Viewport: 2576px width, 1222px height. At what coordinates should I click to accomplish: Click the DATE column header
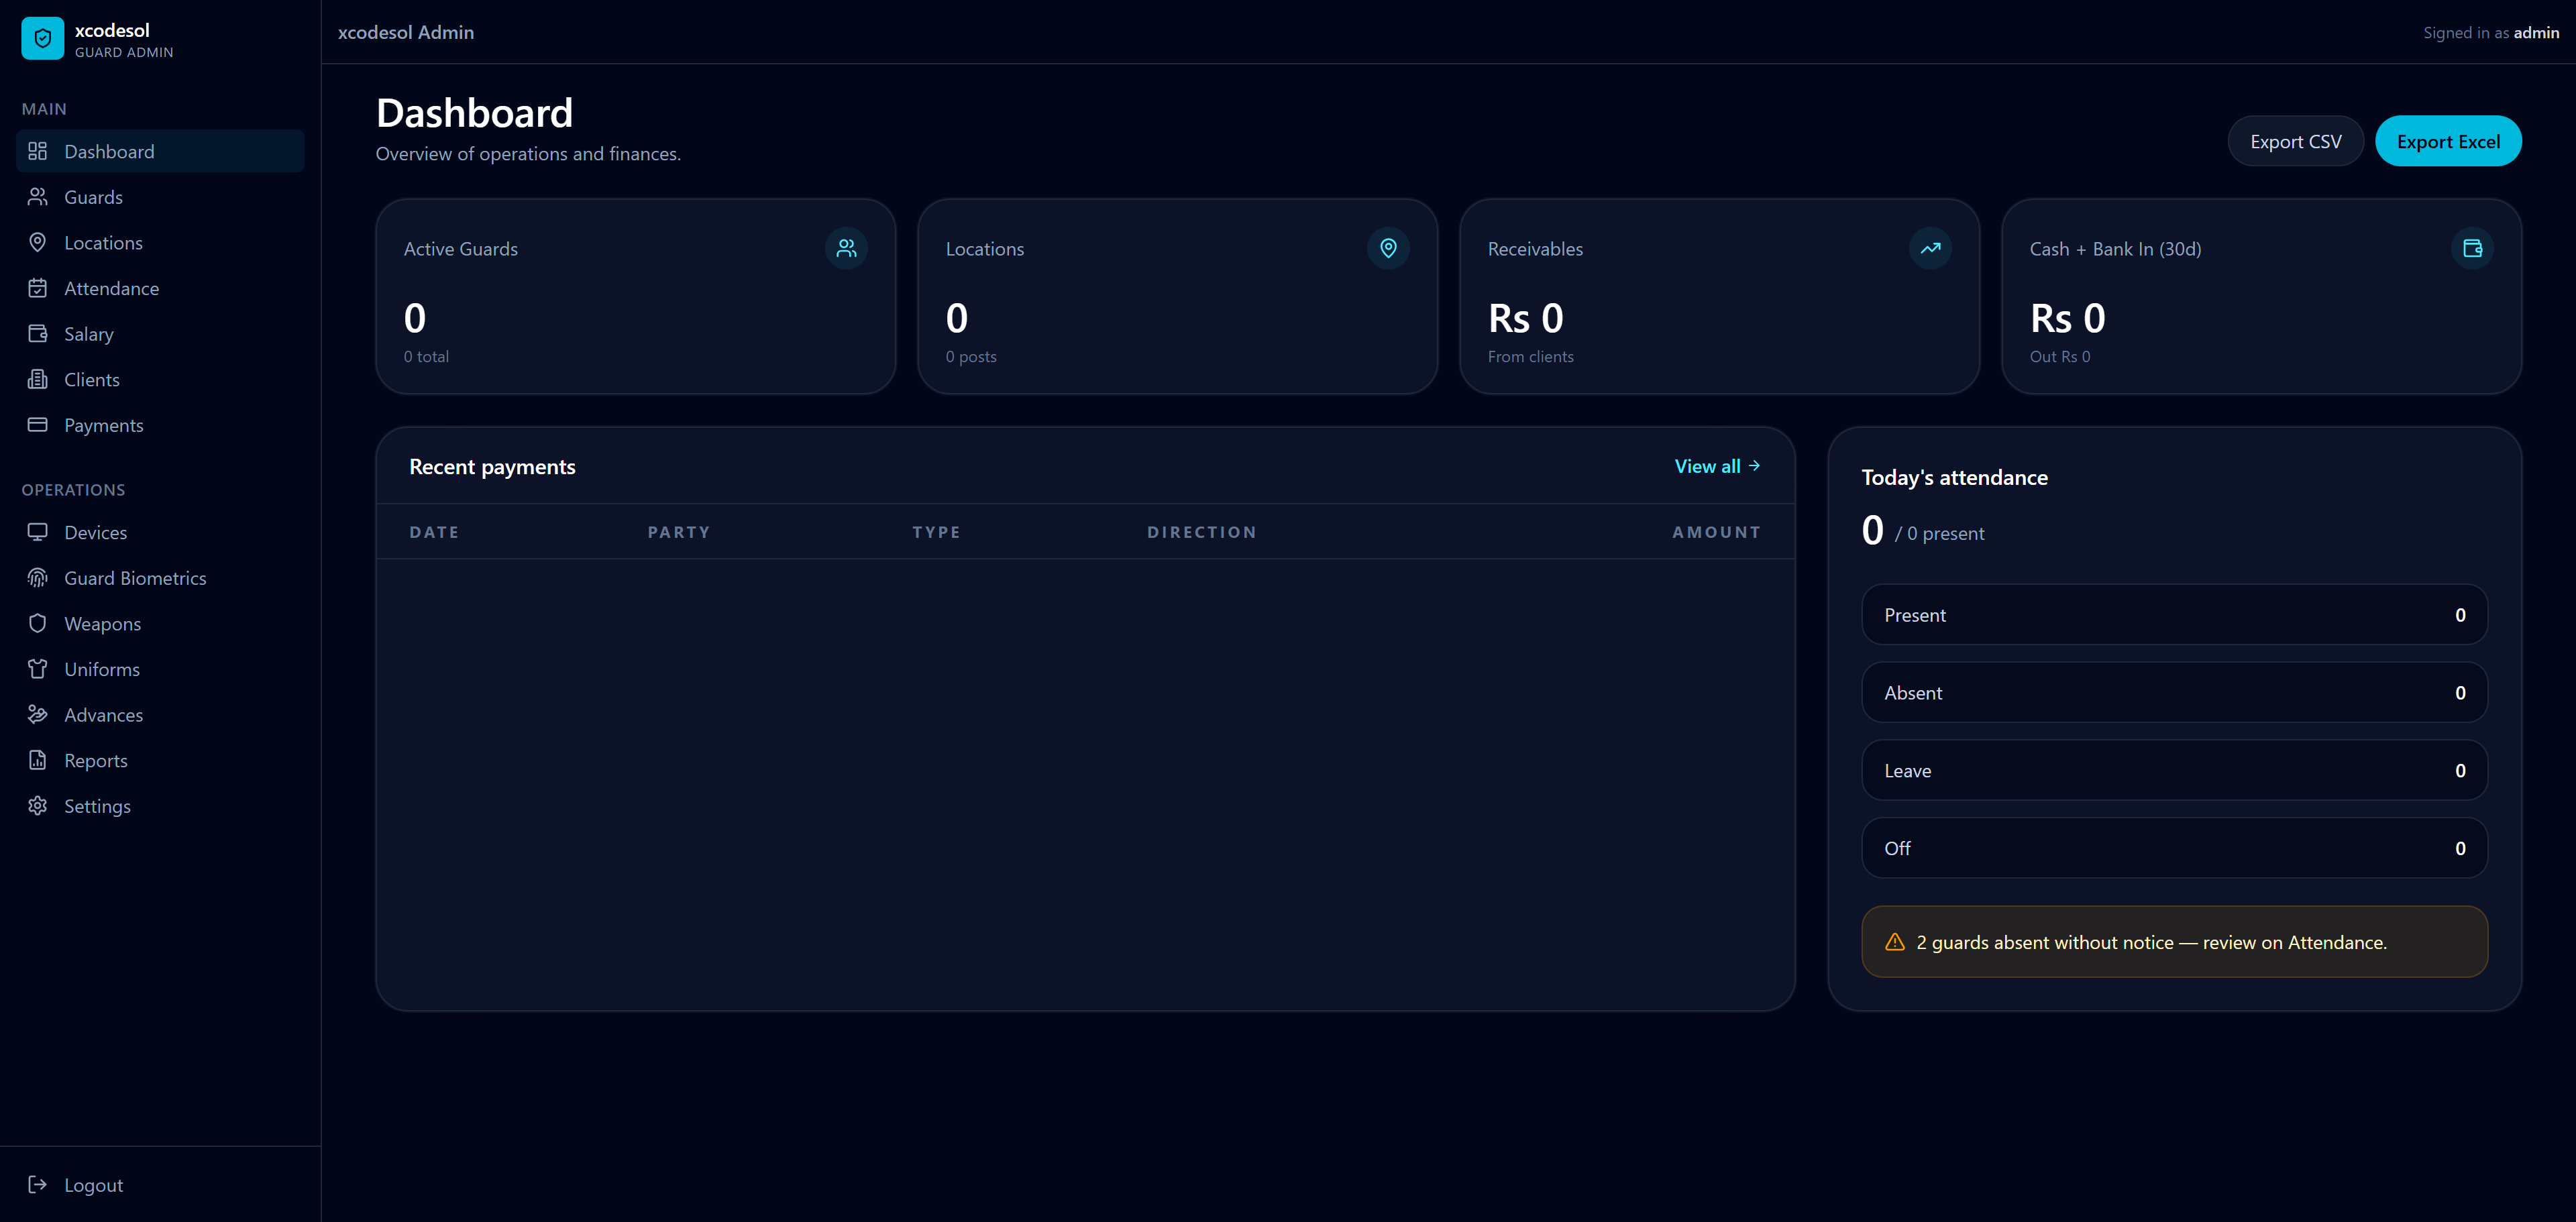tap(434, 532)
